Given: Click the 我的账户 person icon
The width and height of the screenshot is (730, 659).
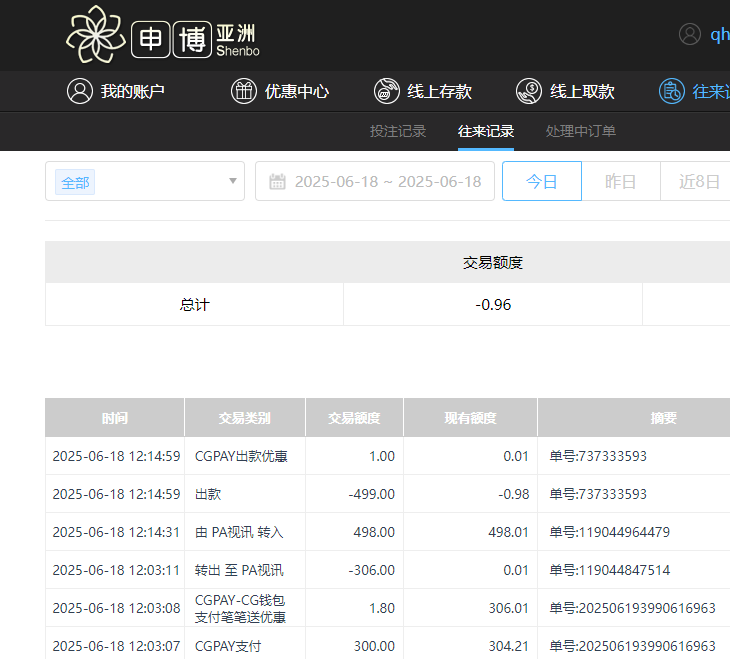Looking at the screenshot, I should pyautogui.click(x=79, y=91).
